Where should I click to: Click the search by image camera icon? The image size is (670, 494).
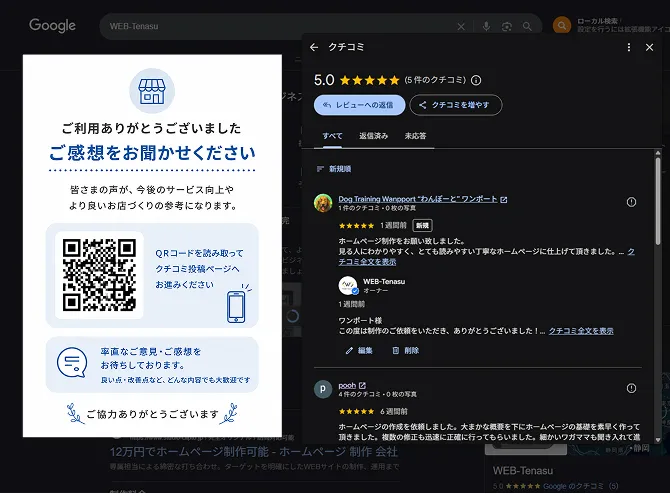point(507,26)
